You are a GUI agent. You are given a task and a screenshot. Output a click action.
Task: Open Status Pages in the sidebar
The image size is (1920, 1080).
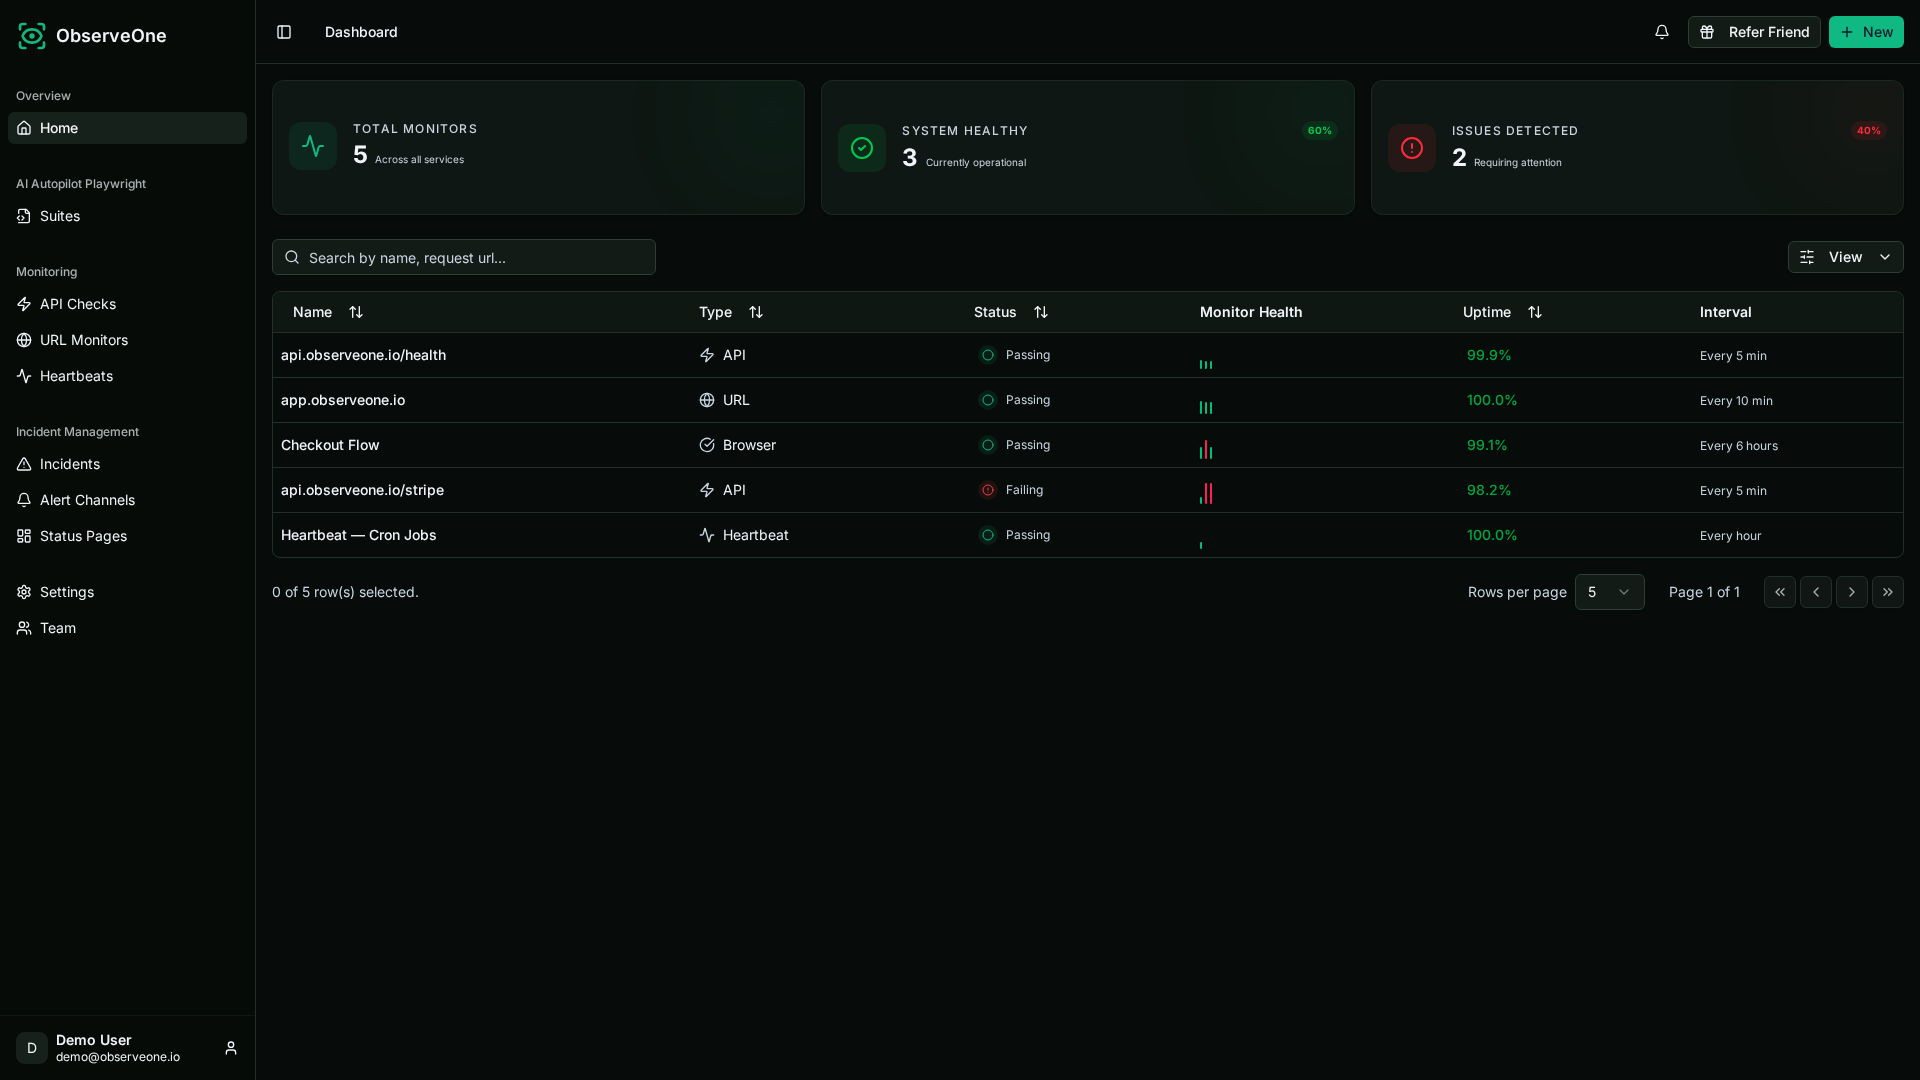[x=127, y=536]
